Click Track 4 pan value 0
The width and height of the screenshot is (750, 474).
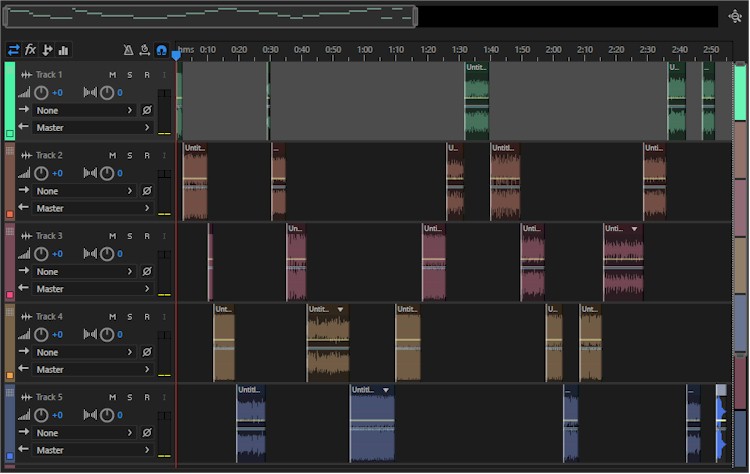point(120,334)
